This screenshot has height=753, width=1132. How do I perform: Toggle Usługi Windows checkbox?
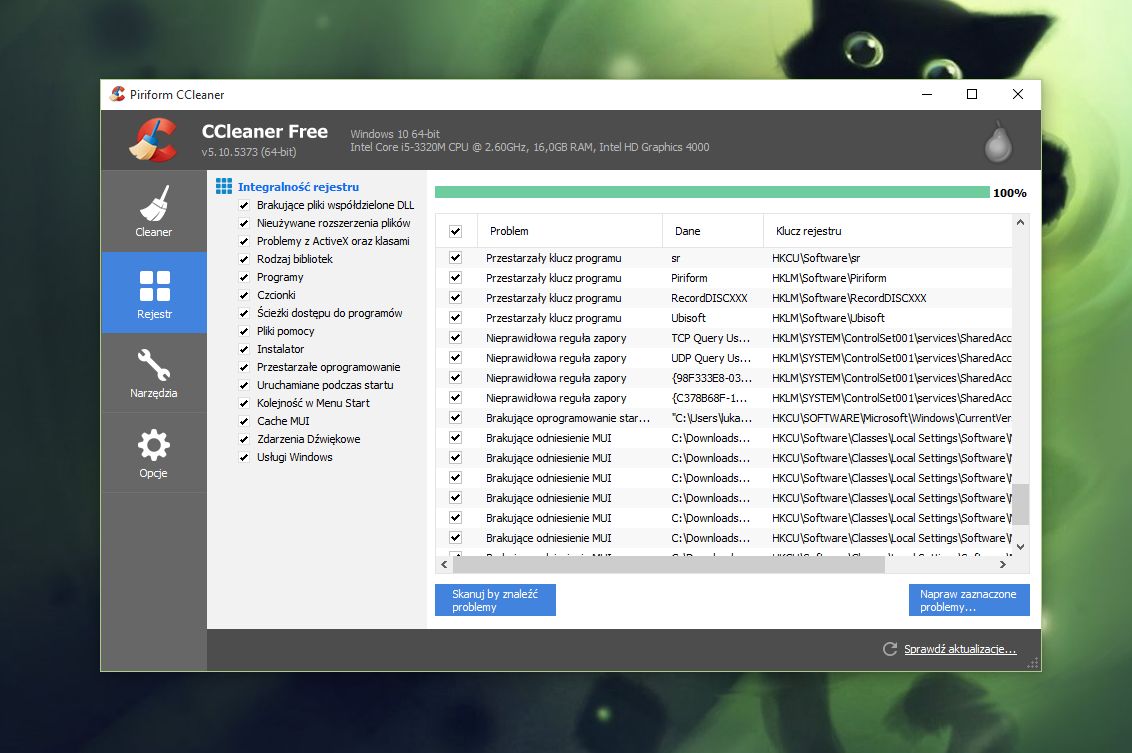tap(244, 457)
